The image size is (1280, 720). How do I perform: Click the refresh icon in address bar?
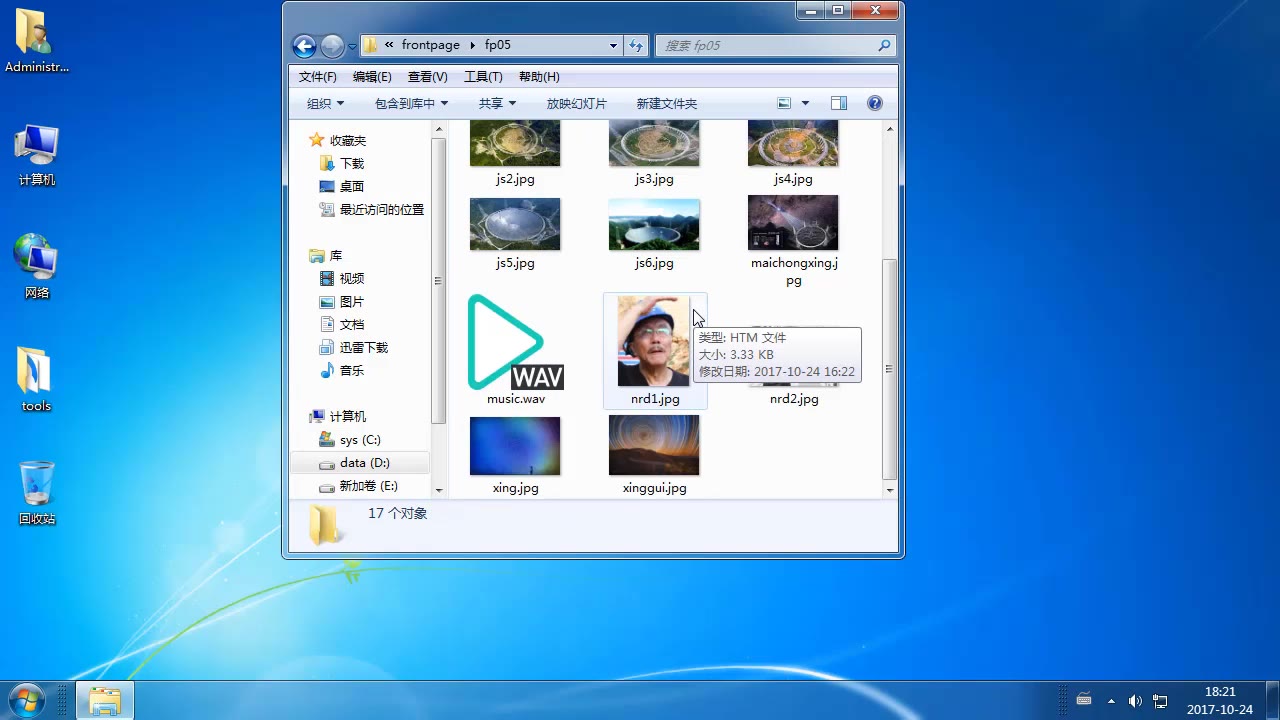(x=636, y=45)
